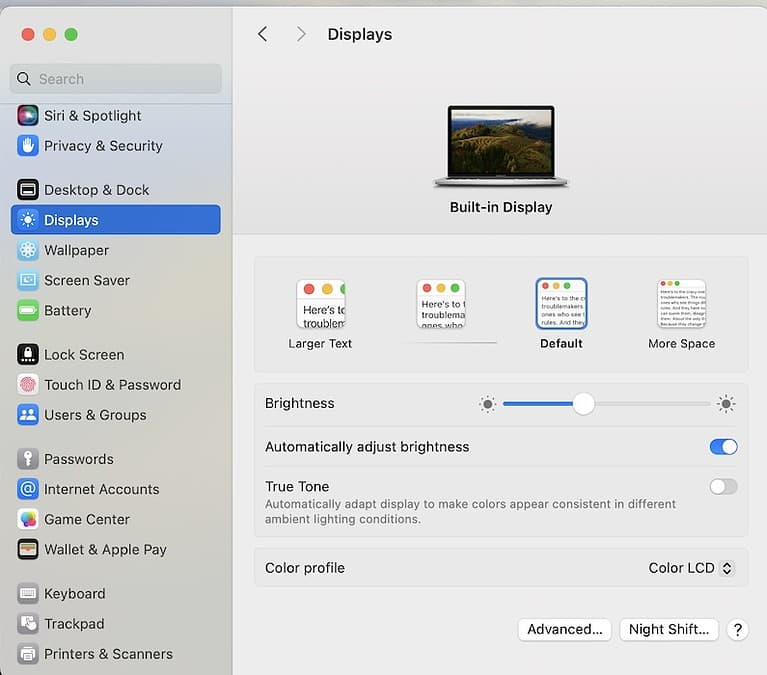
Task: Select the Larger Text resolution option
Action: point(320,304)
